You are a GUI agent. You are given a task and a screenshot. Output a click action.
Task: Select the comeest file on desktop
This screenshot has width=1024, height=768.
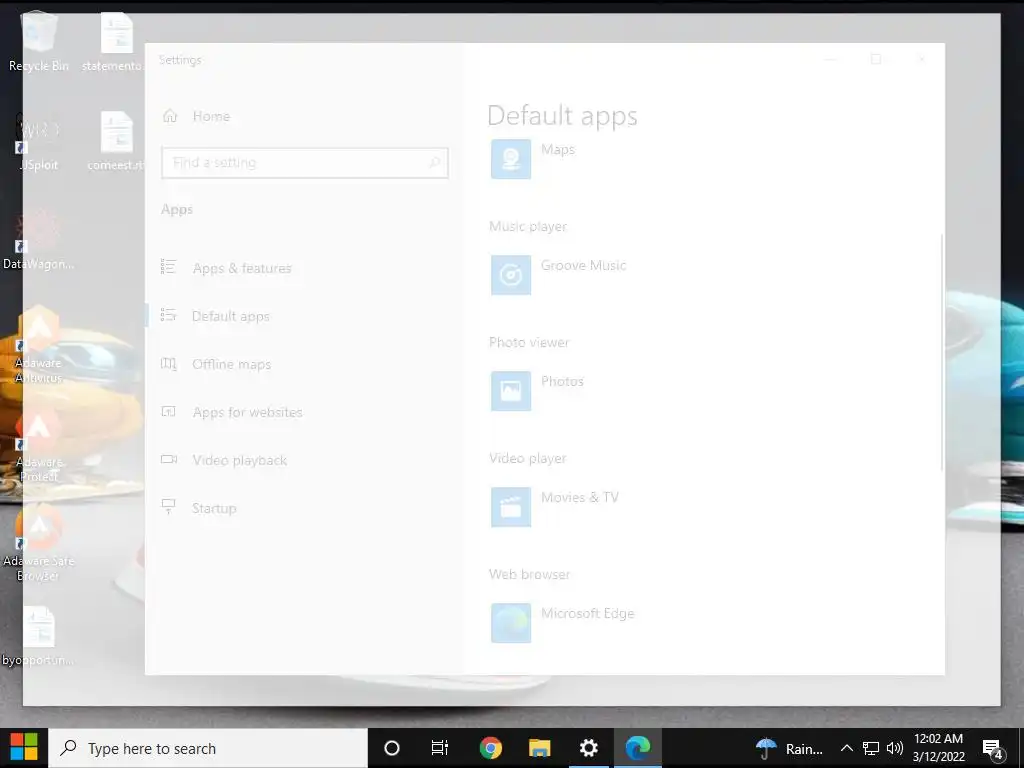coord(116,142)
